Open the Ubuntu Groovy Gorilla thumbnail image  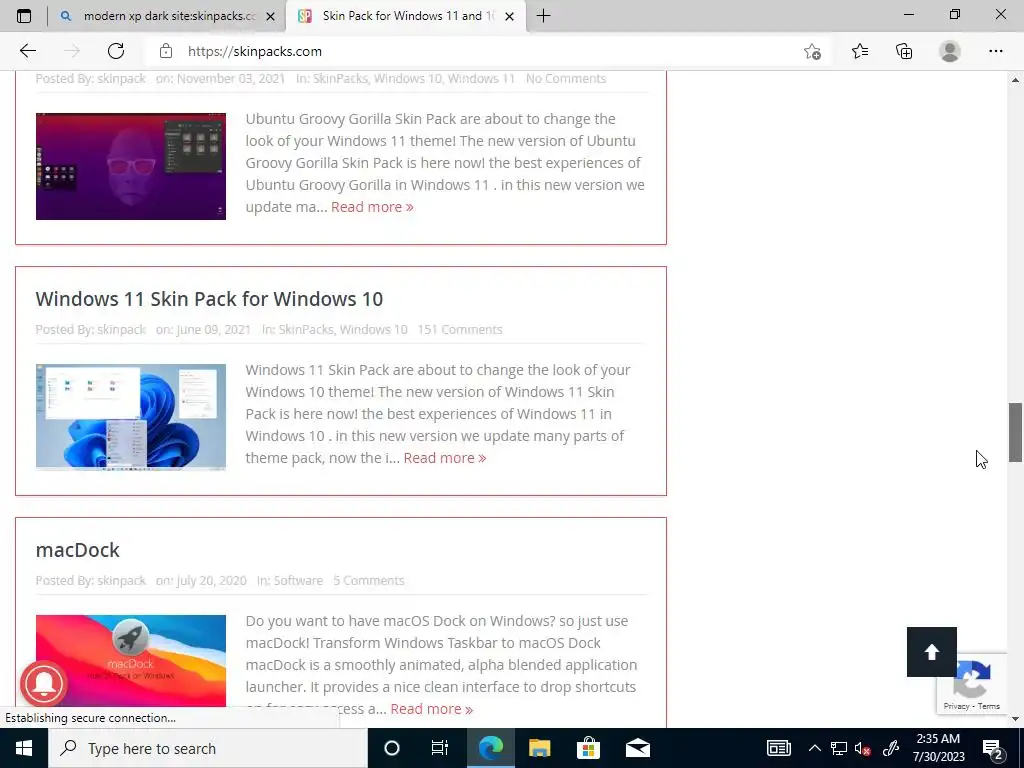131,167
